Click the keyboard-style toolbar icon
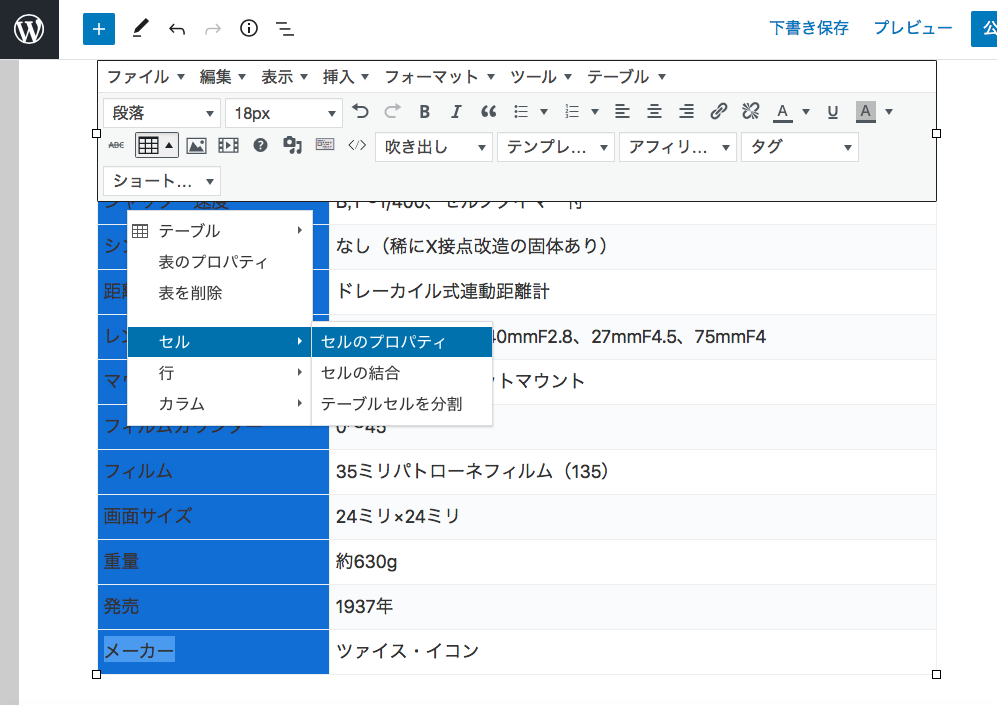 point(325,145)
